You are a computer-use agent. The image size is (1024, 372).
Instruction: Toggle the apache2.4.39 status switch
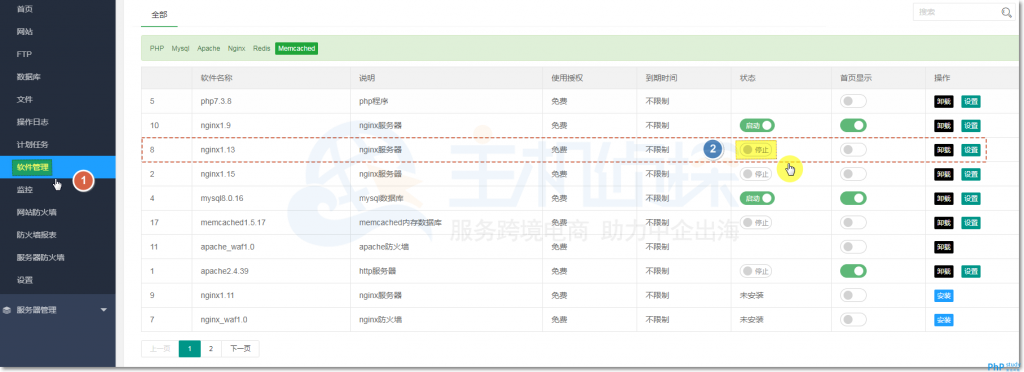point(756,271)
